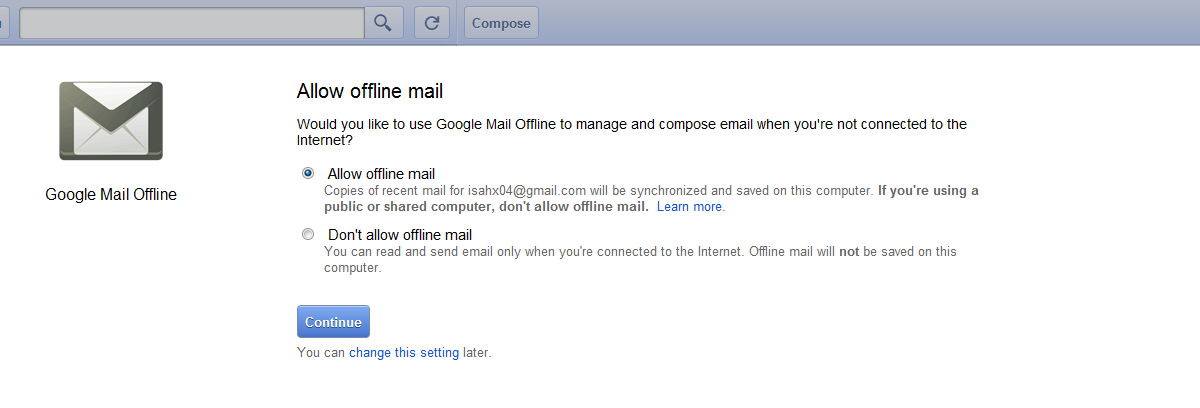This screenshot has width=1200, height=408.
Task: Click the refresh arrow icon
Action: [x=432, y=23]
